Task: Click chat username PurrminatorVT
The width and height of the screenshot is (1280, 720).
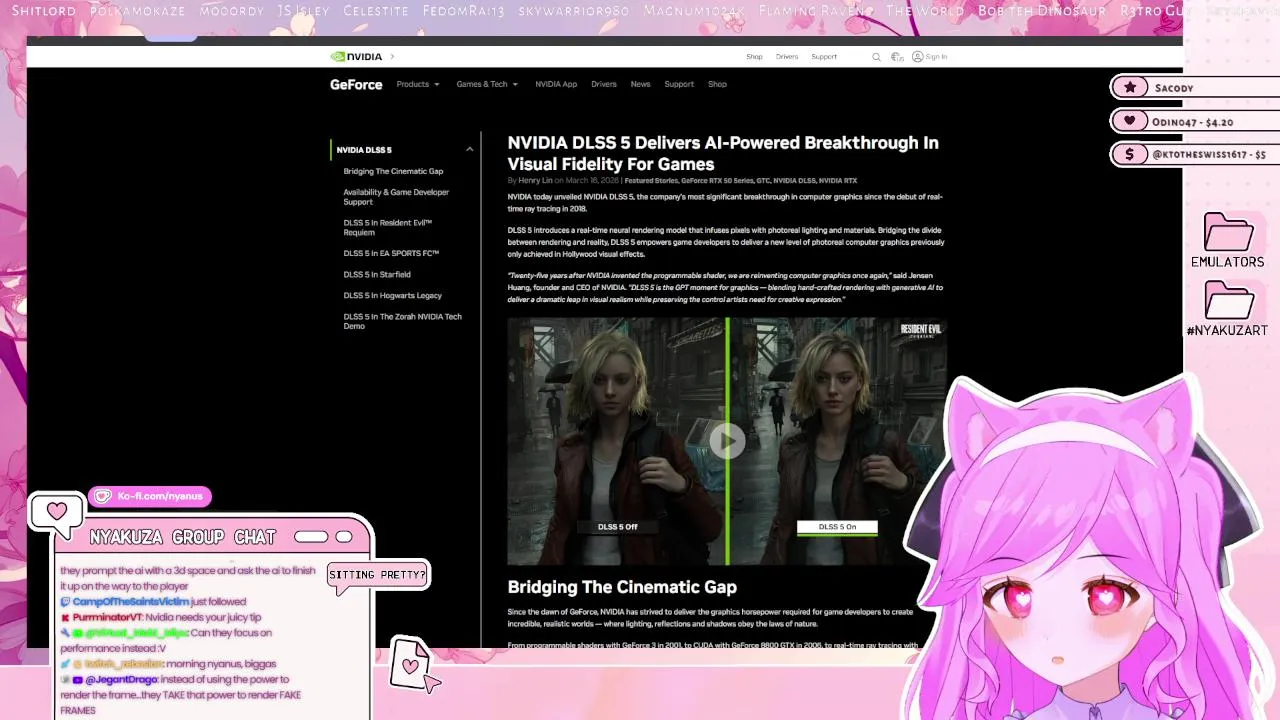Action: point(107,618)
